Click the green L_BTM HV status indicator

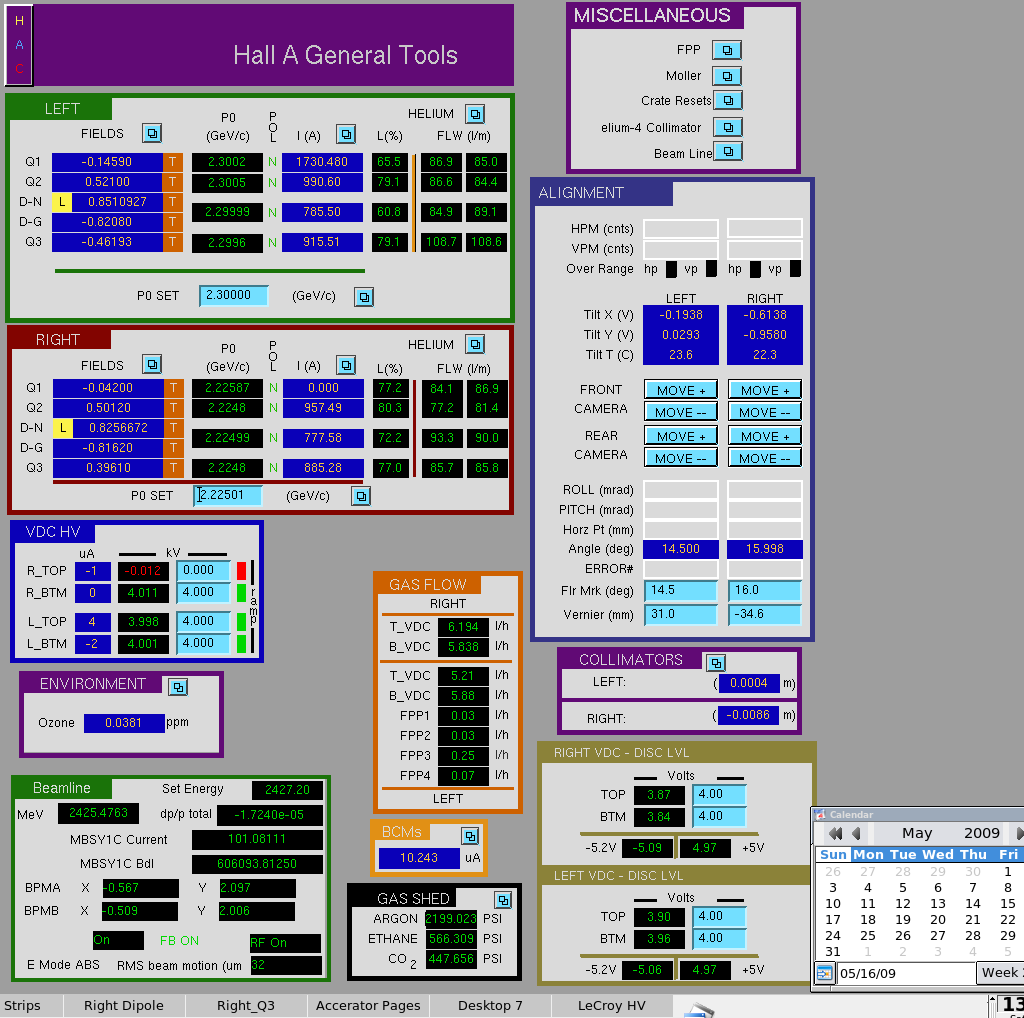(241, 643)
